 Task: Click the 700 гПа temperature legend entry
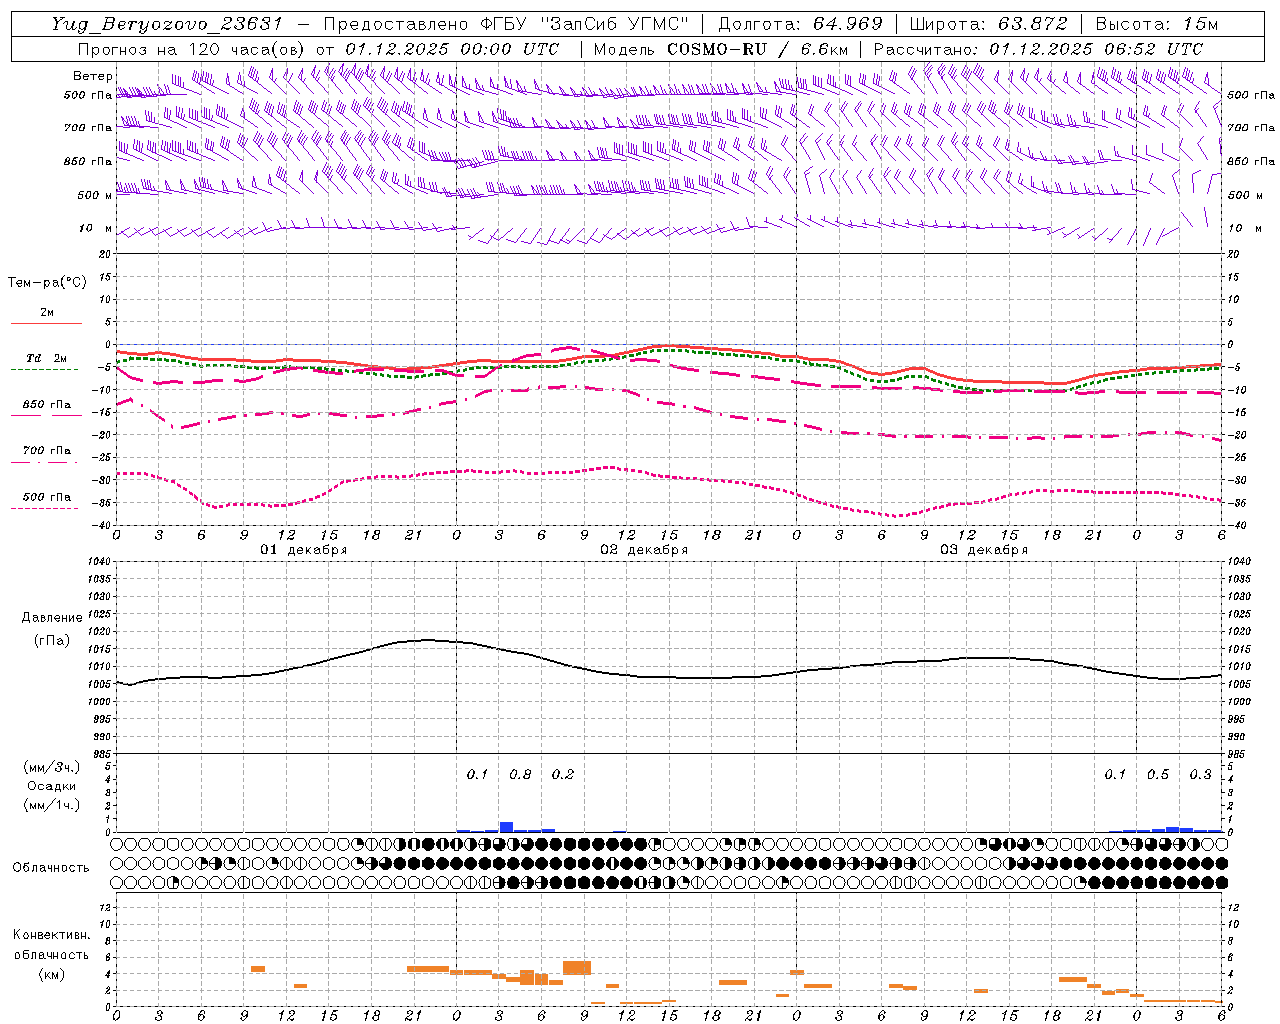46,454
